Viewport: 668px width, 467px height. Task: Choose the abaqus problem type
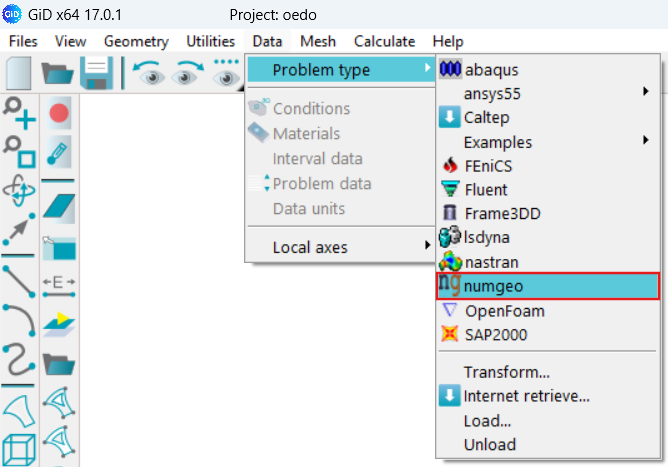pos(548,69)
